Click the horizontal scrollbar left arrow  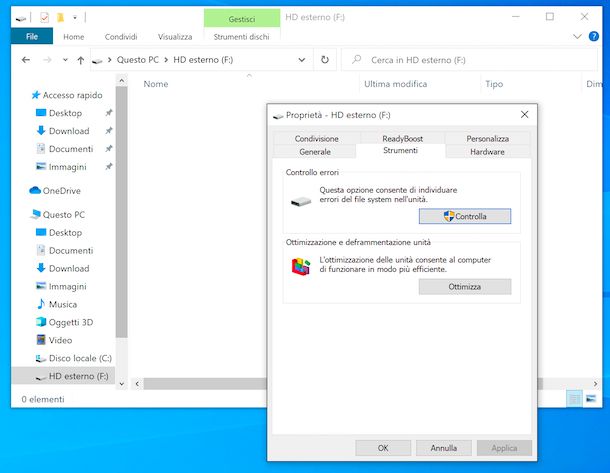point(137,384)
